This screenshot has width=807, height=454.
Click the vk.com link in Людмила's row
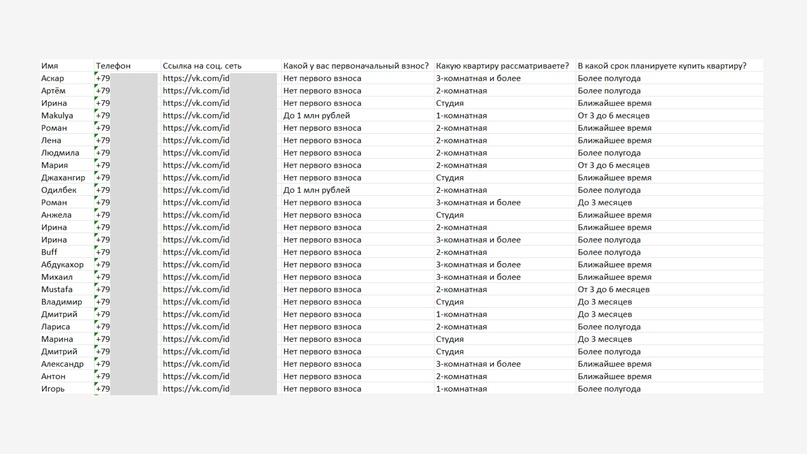[x=196, y=153]
